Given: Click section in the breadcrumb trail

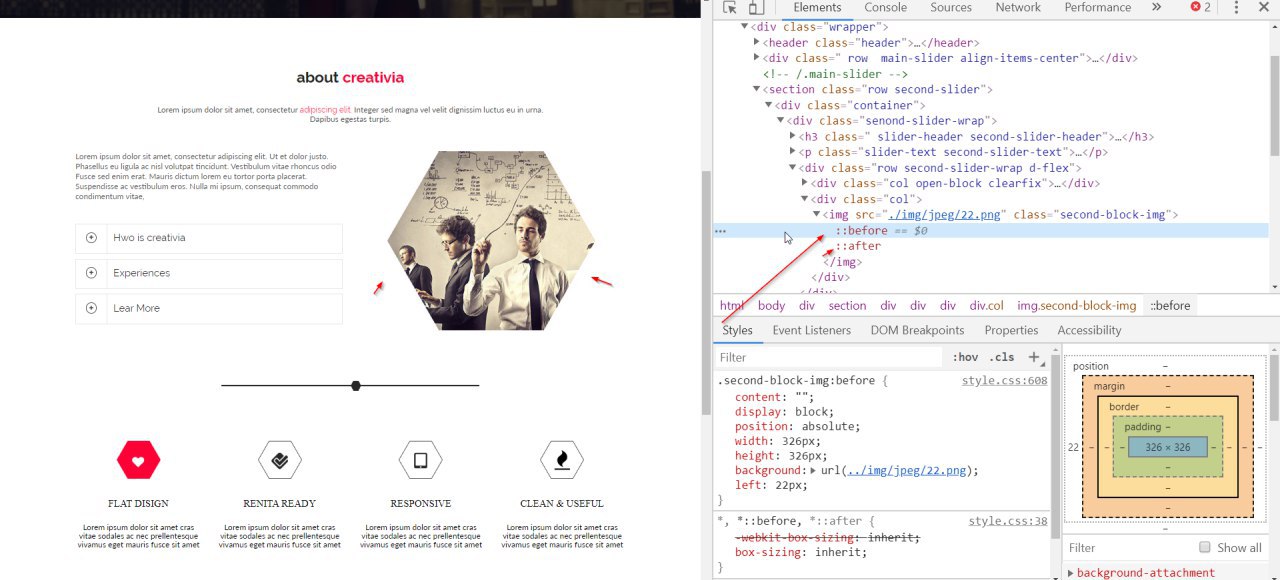Looking at the screenshot, I should coord(847,305).
